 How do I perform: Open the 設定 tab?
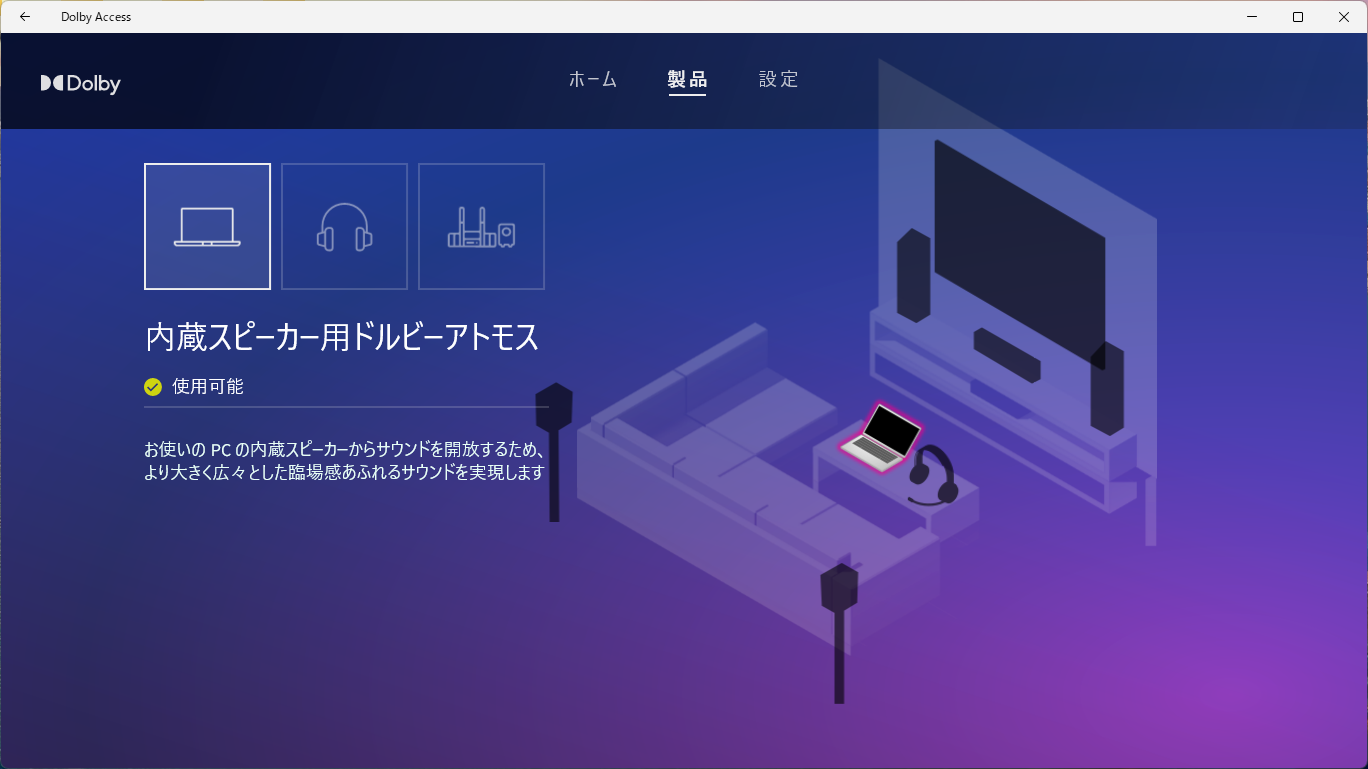779,80
